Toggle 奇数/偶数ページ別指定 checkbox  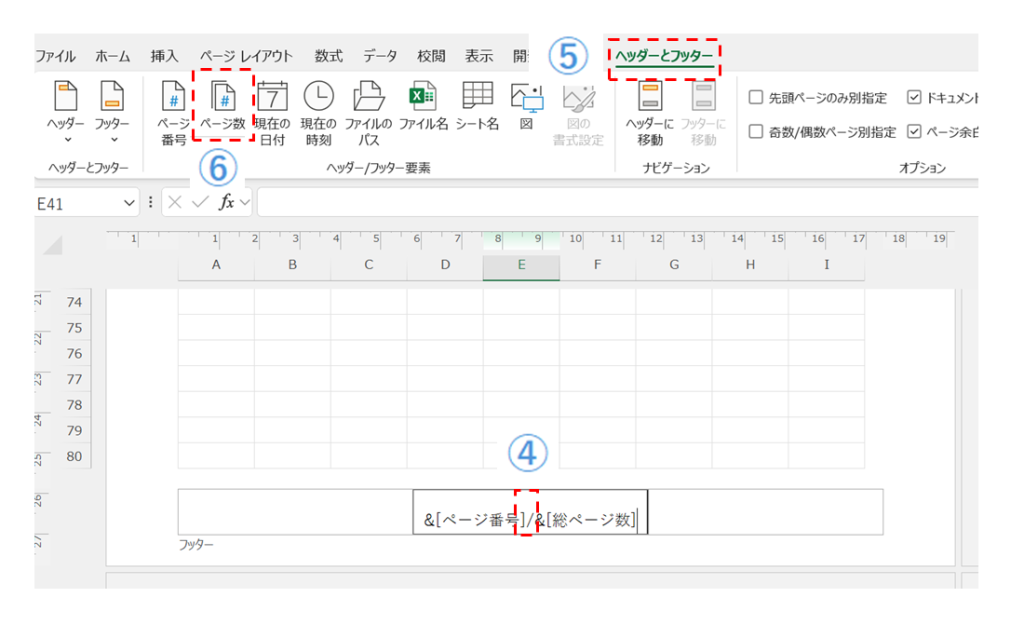tap(757, 132)
